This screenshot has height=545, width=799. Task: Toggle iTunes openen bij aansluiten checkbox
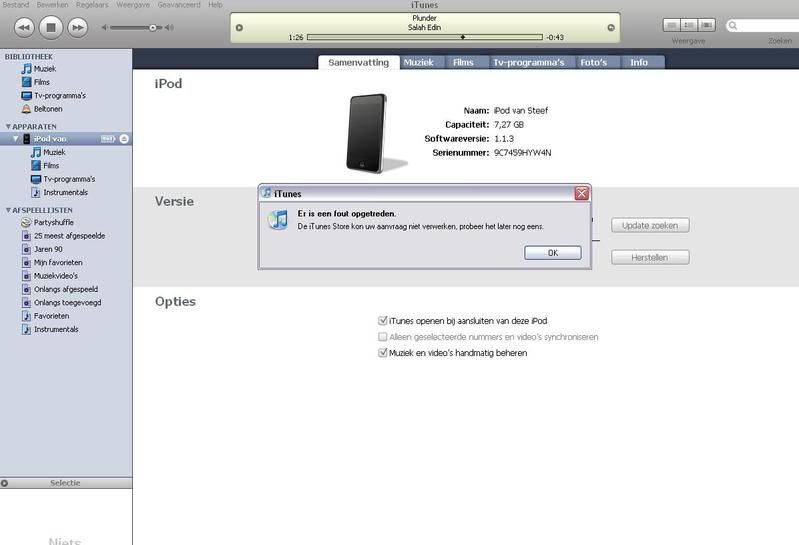[x=383, y=321]
